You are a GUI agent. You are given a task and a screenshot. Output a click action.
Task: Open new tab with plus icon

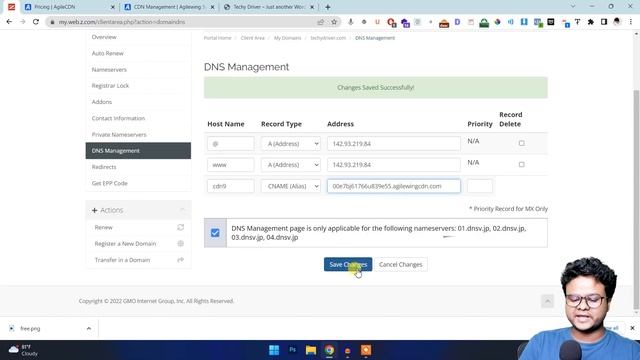coord(328,7)
